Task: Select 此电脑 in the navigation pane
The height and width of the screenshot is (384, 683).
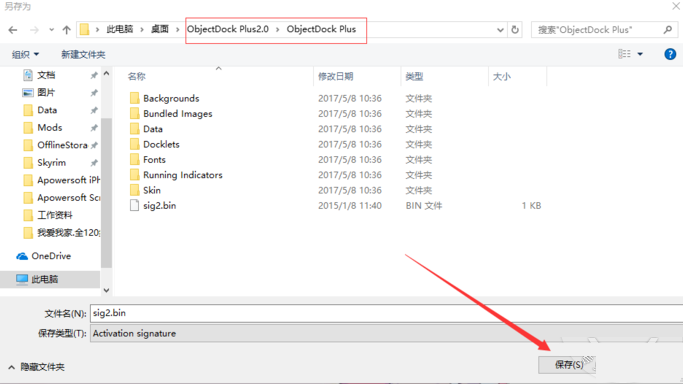Action: (x=44, y=279)
